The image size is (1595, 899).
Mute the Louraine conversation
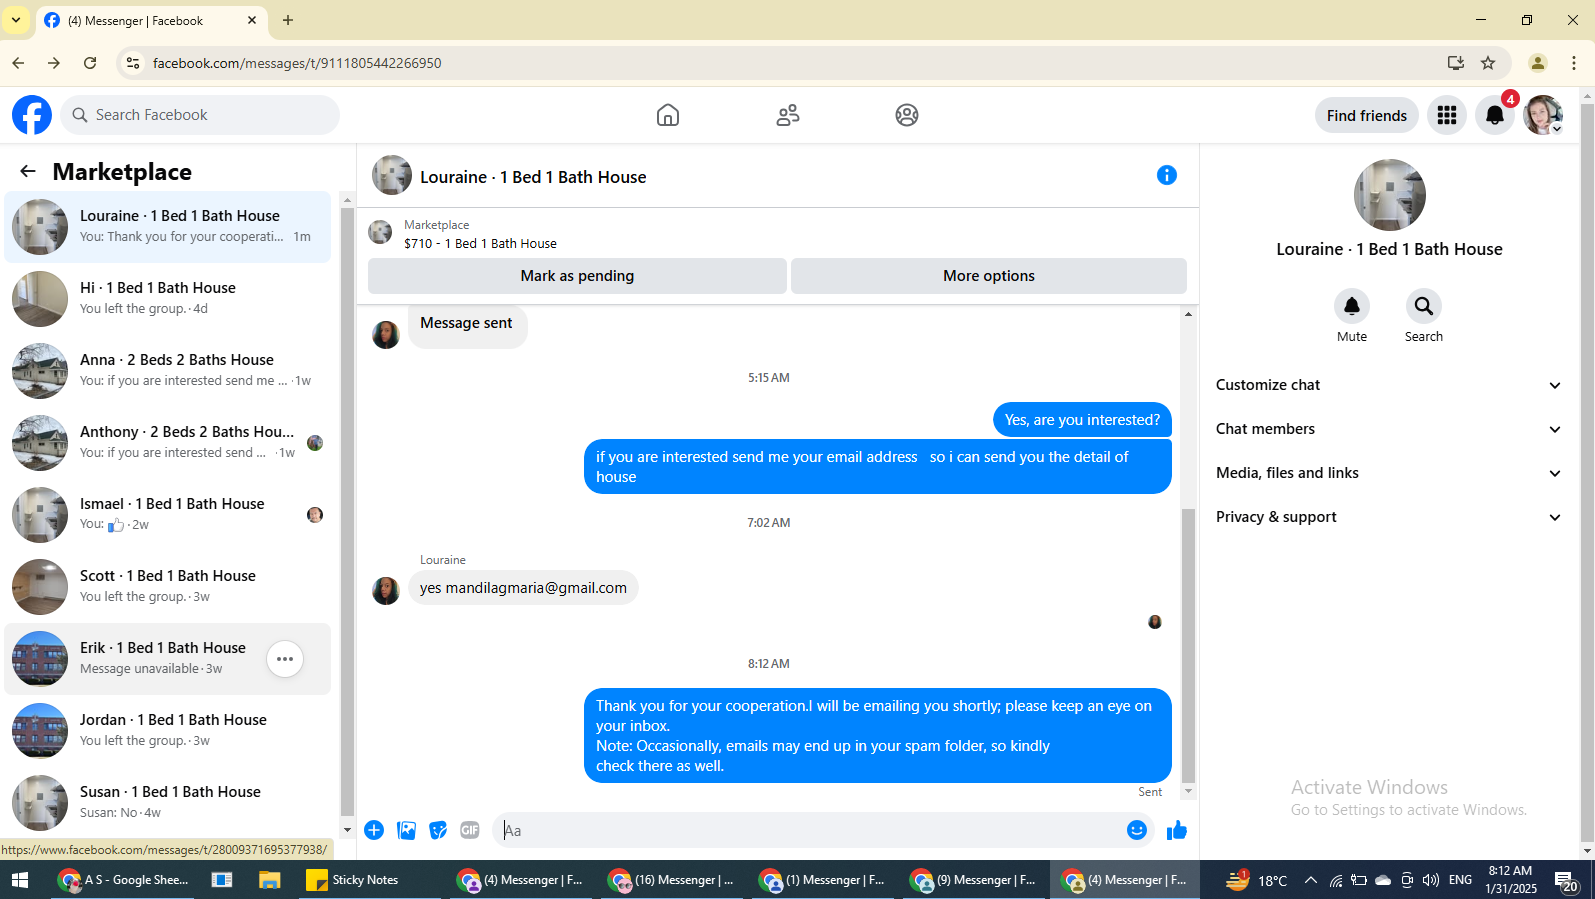coord(1352,306)
